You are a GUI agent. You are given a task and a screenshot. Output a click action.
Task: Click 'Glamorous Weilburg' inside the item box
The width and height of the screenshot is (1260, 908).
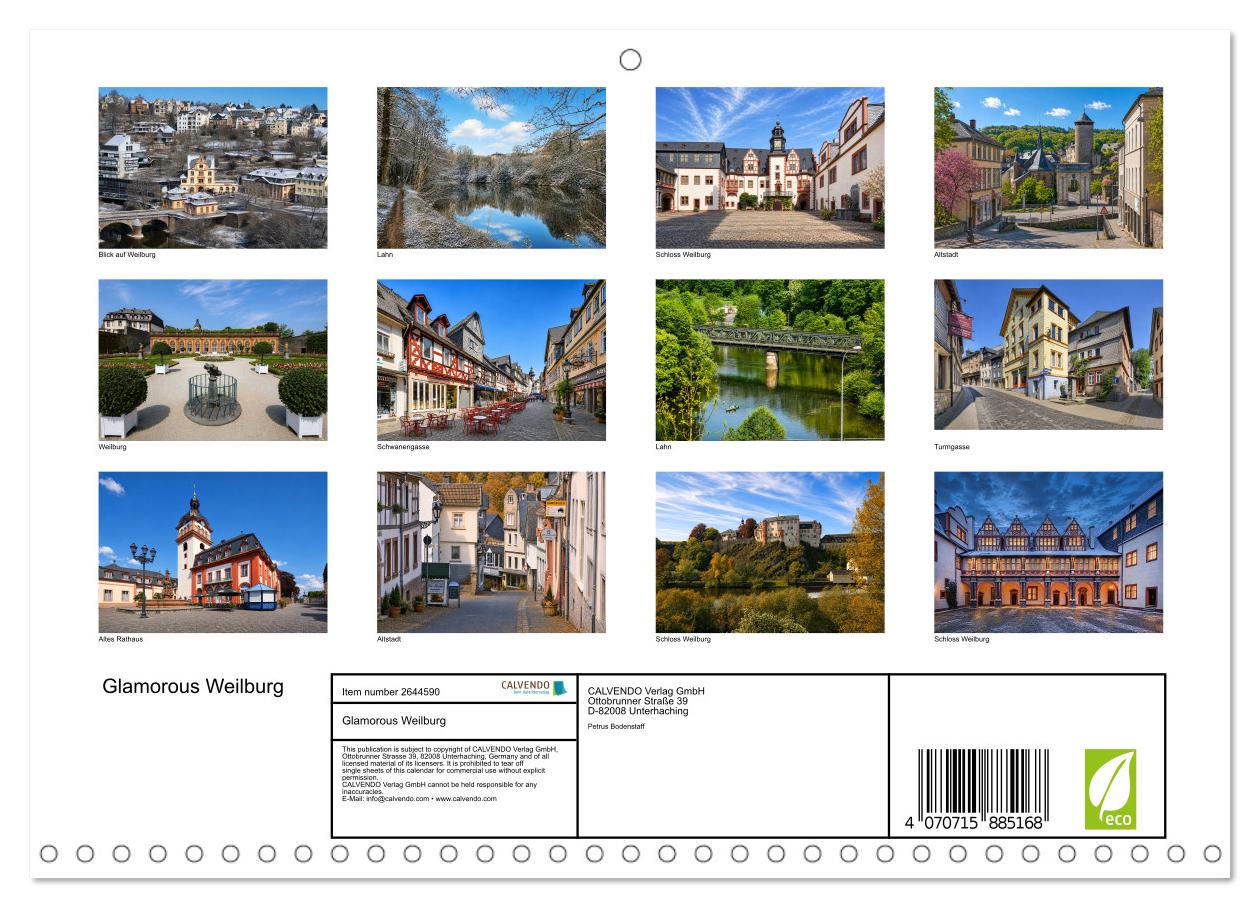(x=394, y=720)
